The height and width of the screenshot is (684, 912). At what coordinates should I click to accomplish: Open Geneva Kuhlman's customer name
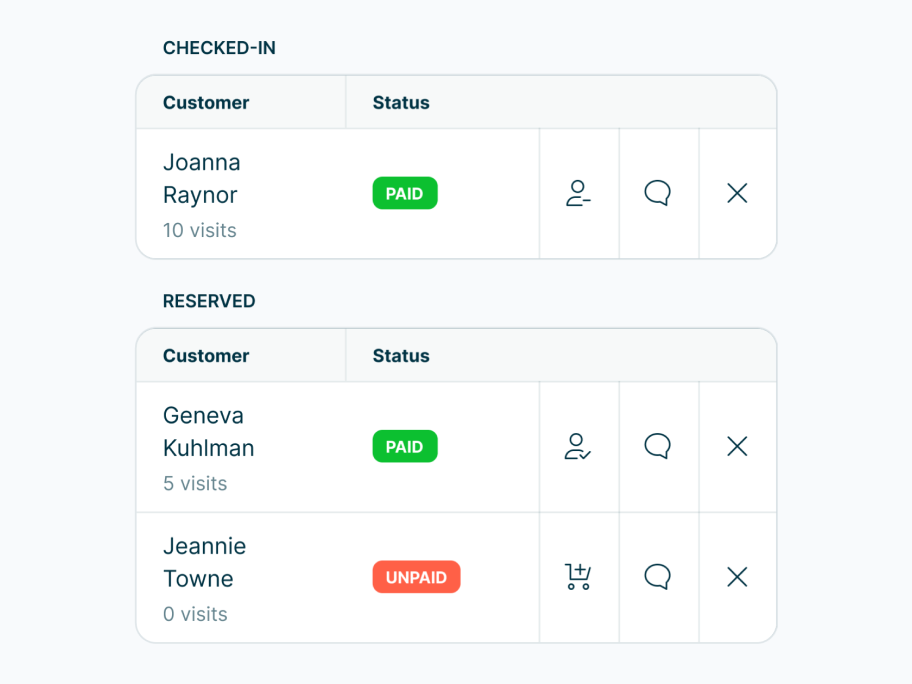[x=208, y=431]
